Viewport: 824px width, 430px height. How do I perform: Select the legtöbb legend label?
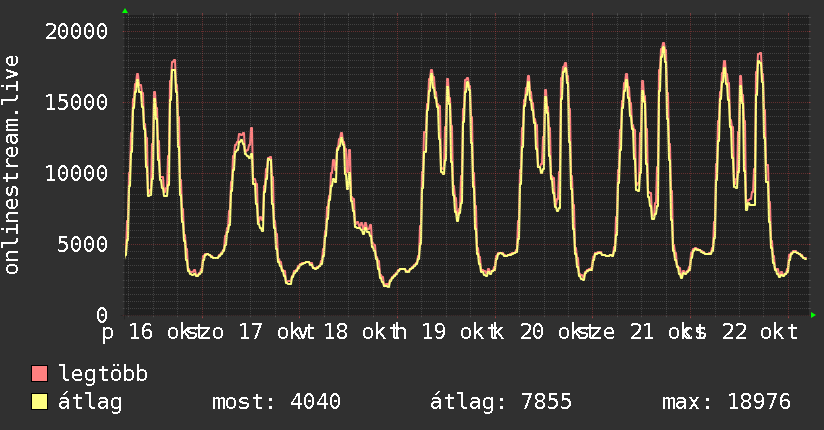pos(103,374)
